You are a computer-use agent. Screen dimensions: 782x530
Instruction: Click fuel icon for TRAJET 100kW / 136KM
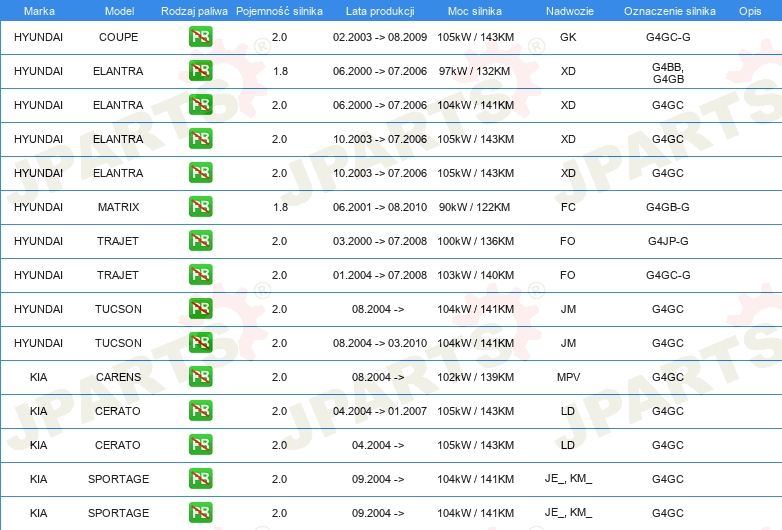point(200,241)
